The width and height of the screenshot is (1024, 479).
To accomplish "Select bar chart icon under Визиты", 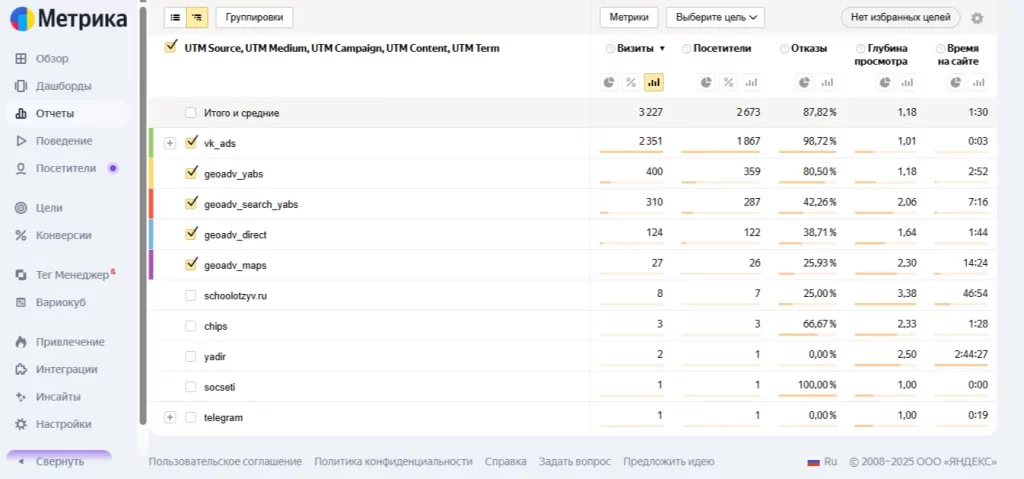I will [x=654, y=82].
